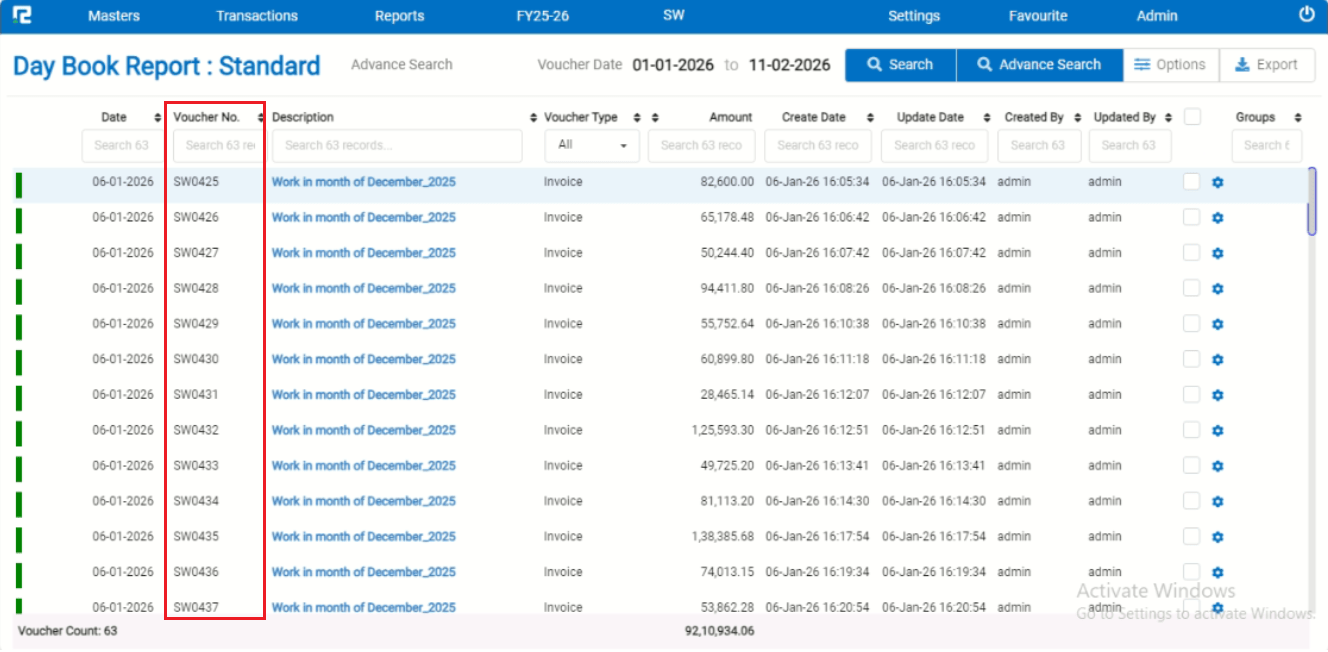The width and height of the screenshot is (1328, 652).
Task: Click the vertical scrollbar thumb
Action: coord(1312,200)
